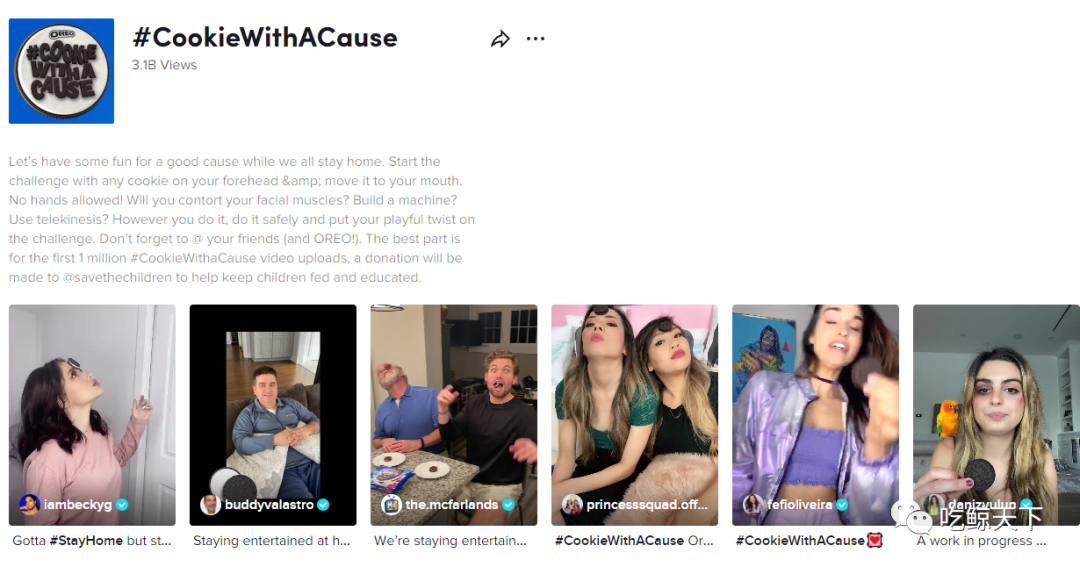Click the iambeckyg username label
The width and height of the screenshot is (1080, 567).
(78, 504)
